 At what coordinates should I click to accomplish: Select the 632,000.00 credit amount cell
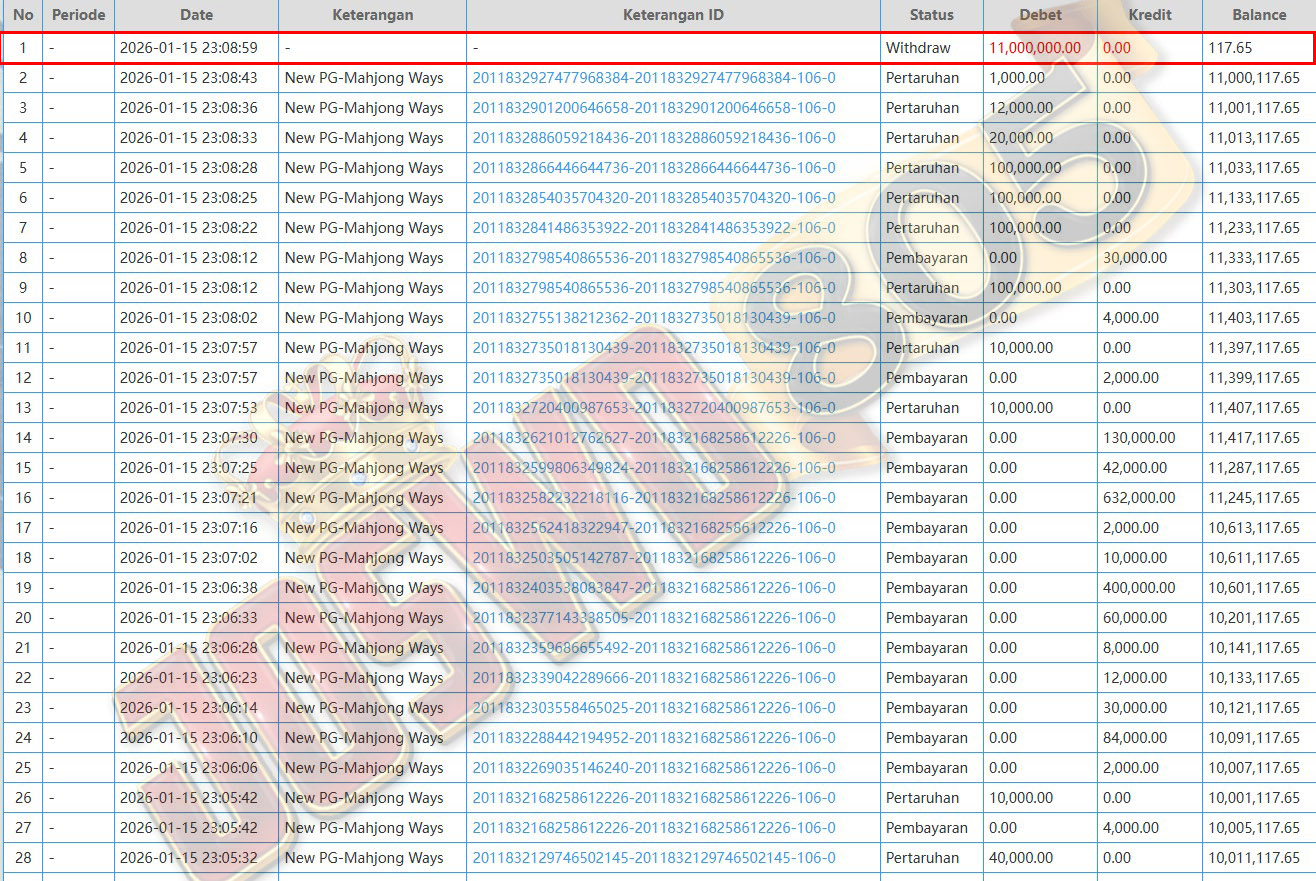[x=1139, y=498]
